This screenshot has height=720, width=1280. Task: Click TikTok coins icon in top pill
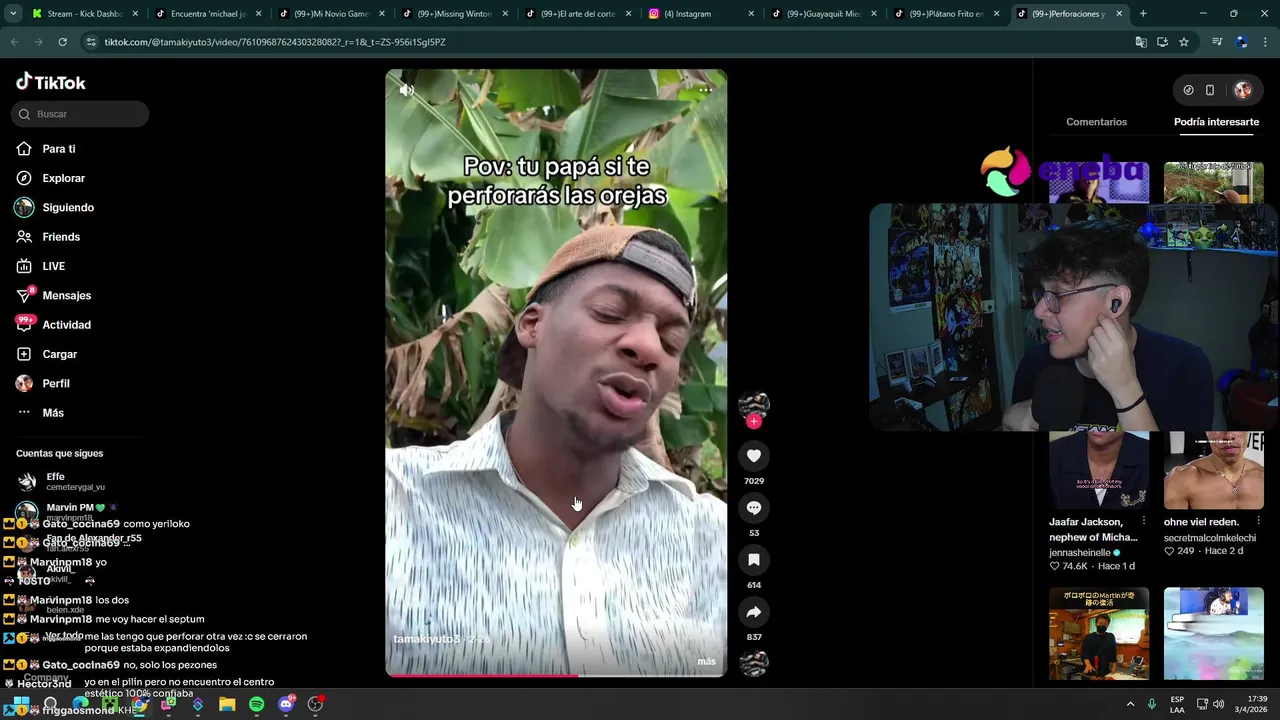coord(1188,90)
